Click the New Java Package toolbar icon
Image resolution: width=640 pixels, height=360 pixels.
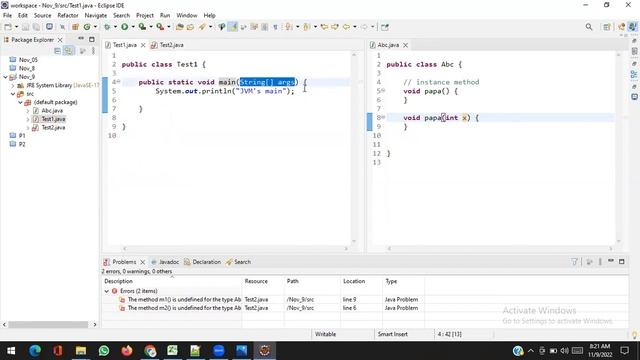75,27
